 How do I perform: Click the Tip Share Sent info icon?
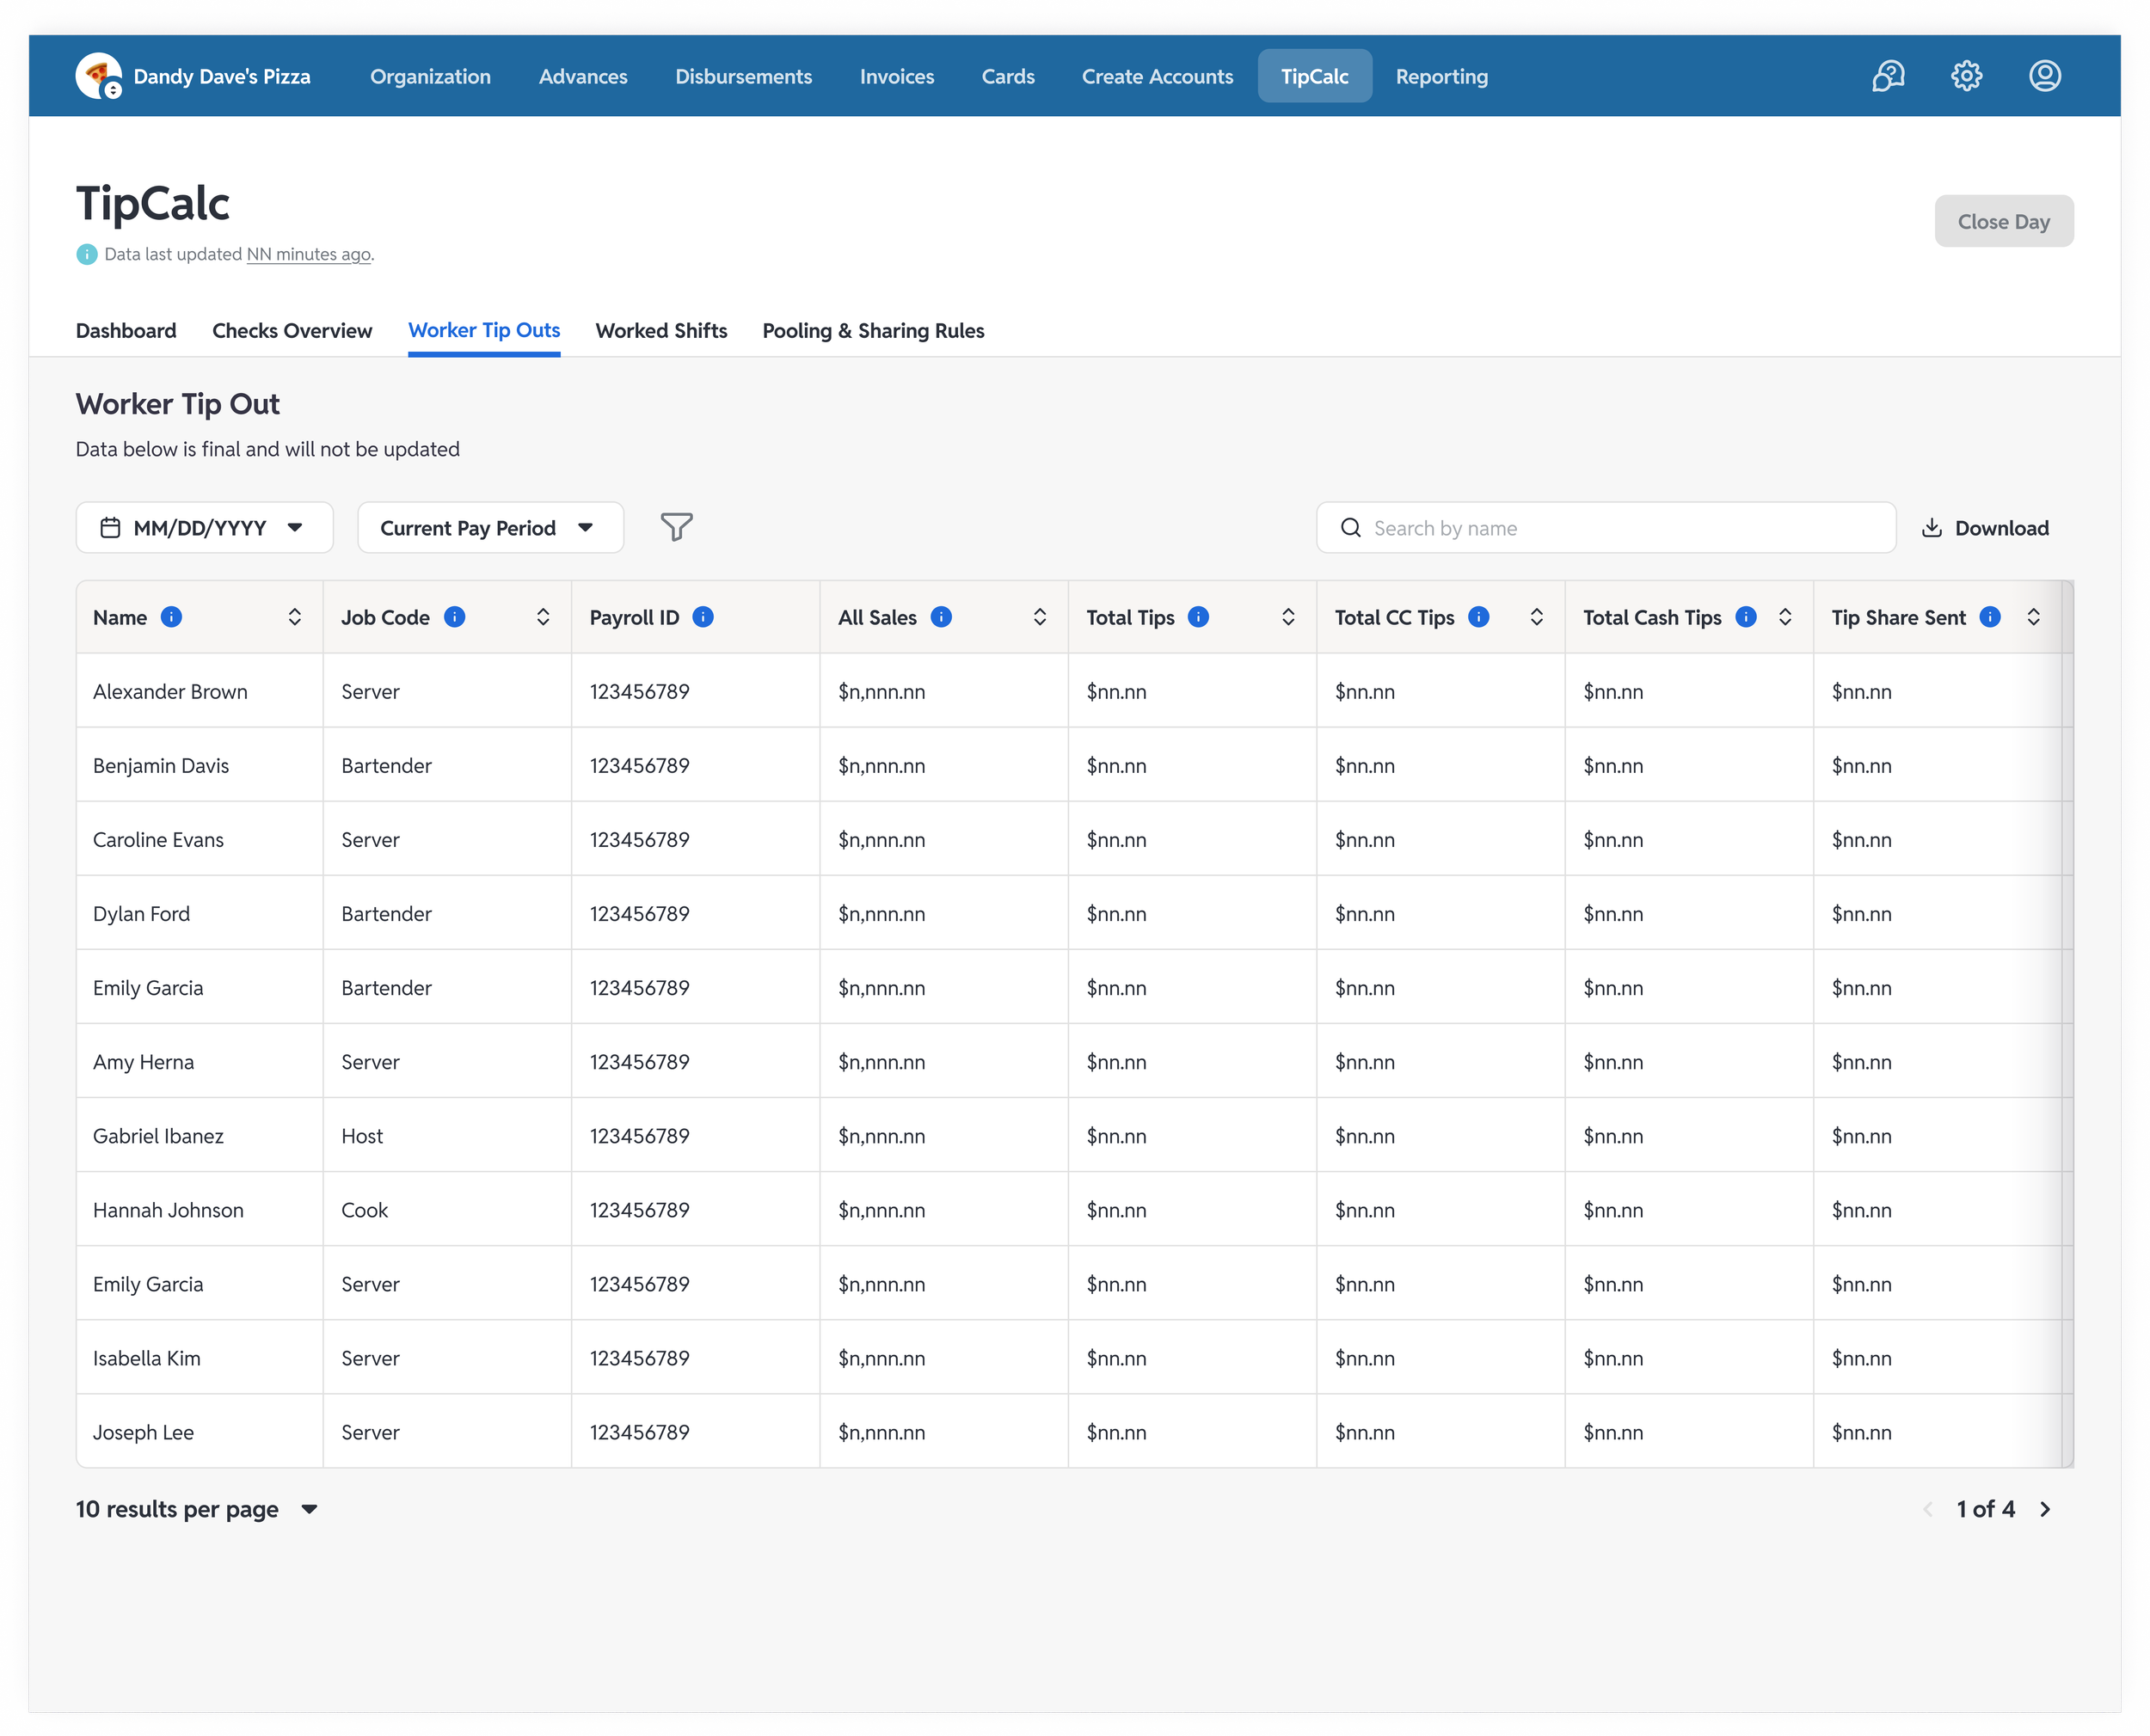click(x=1989, y=617)
